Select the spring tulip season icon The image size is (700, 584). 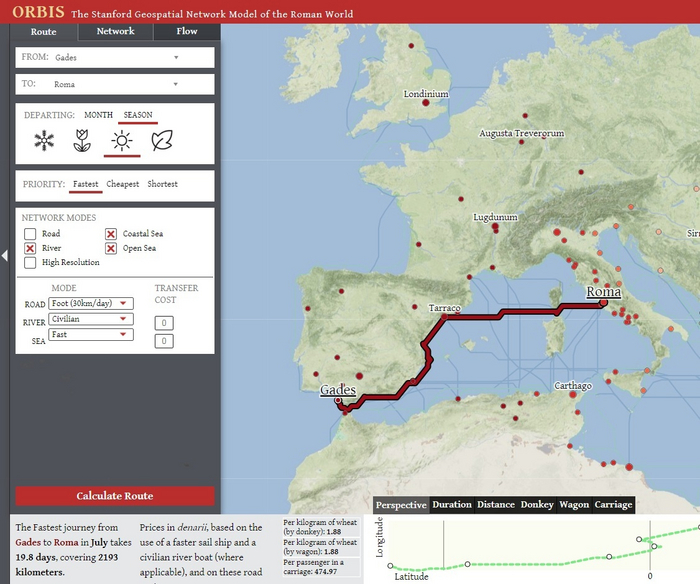point(82,141)
